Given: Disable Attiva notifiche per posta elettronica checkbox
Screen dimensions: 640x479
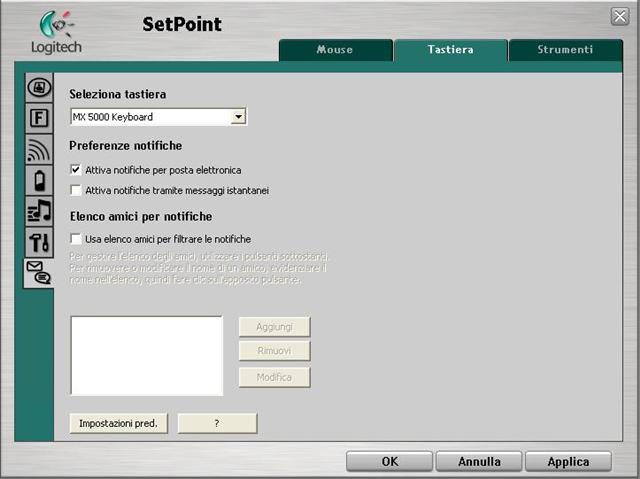Looking at the screenshot, I should 76,170.
